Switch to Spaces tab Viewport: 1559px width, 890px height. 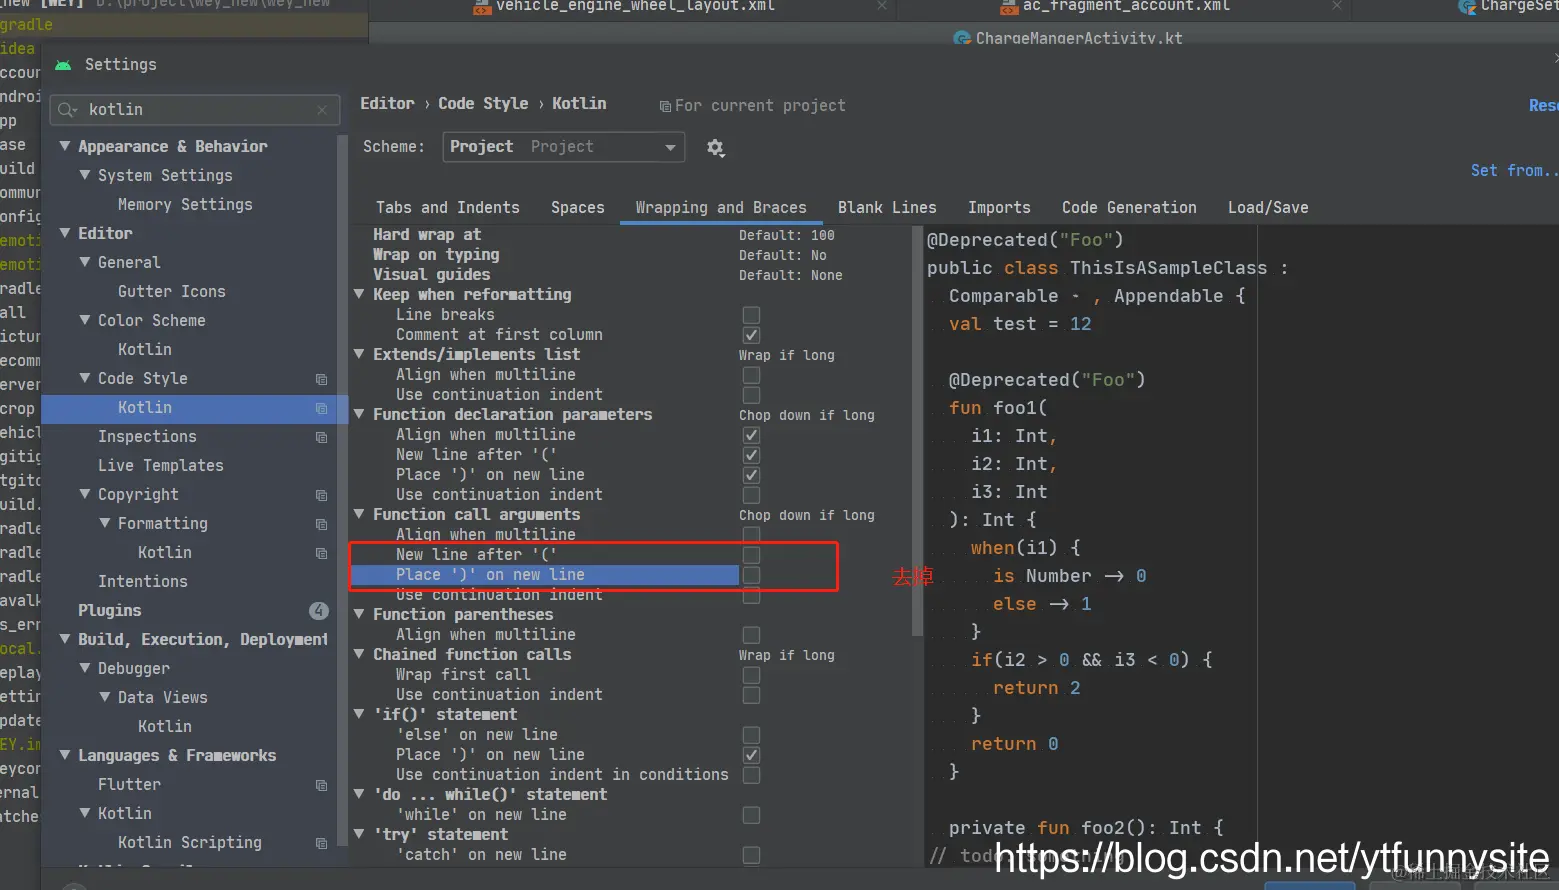[x=578, y=208]
